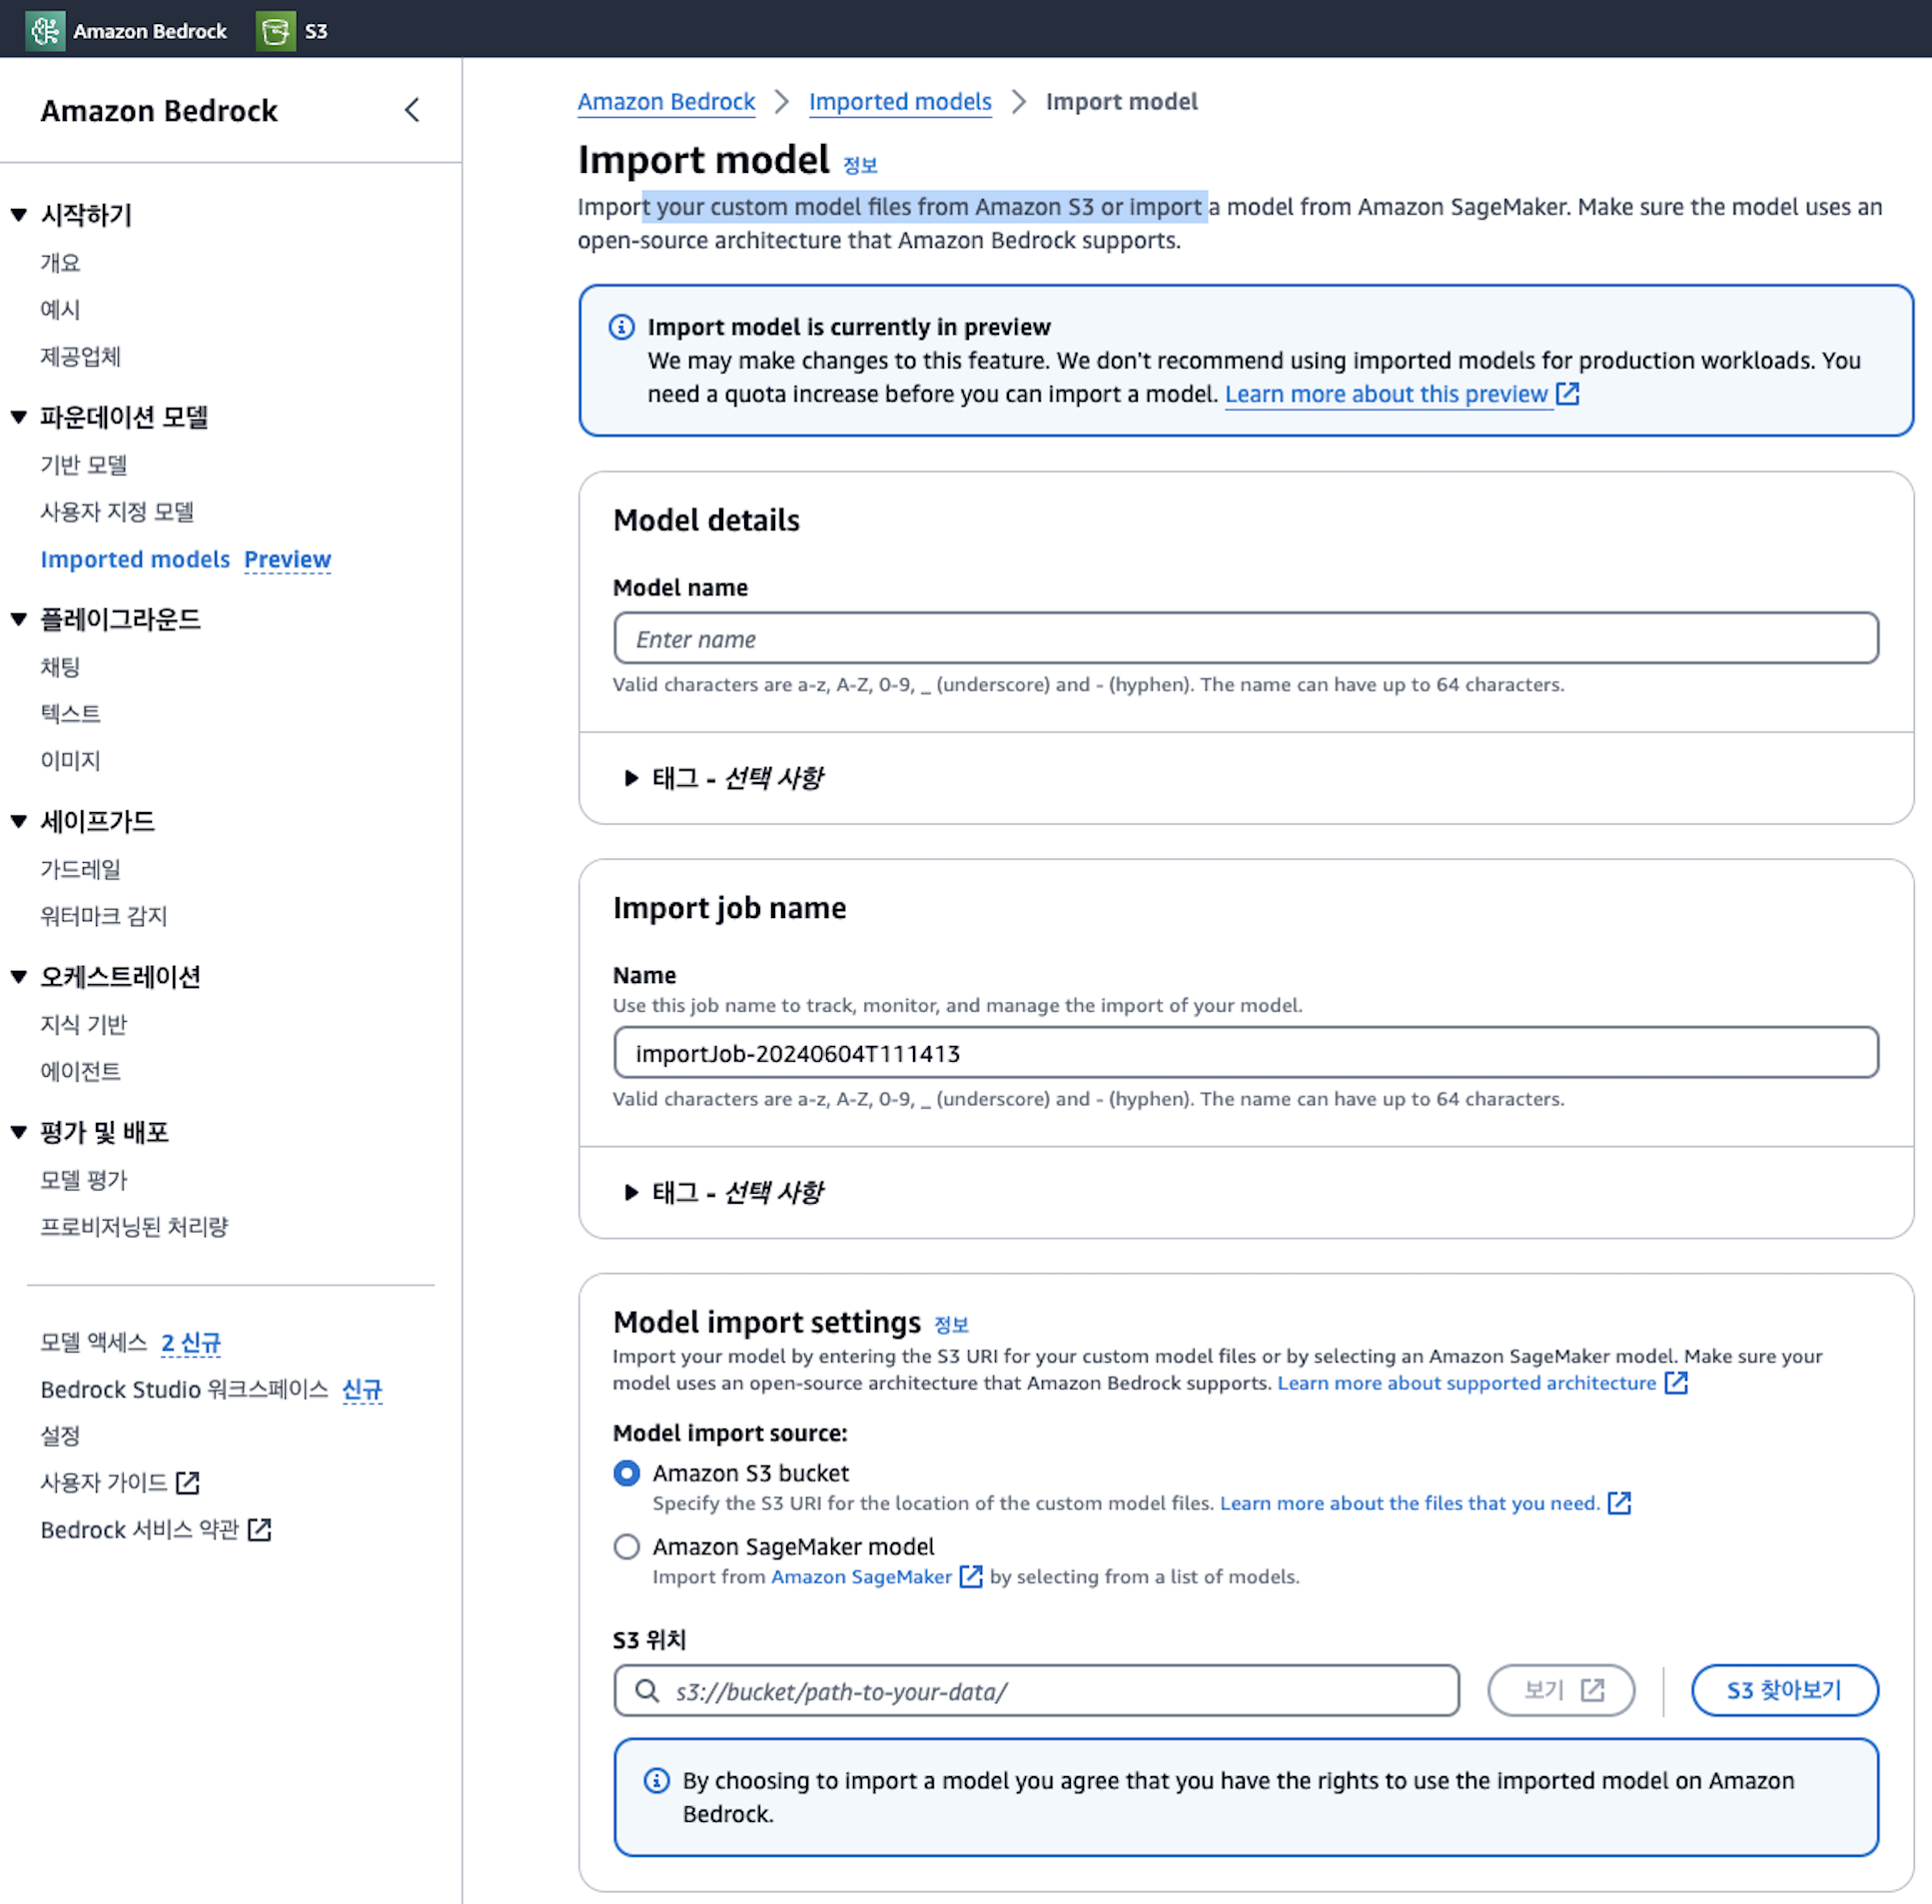Open 지식 기반 in navigation

click(84, 1025)
